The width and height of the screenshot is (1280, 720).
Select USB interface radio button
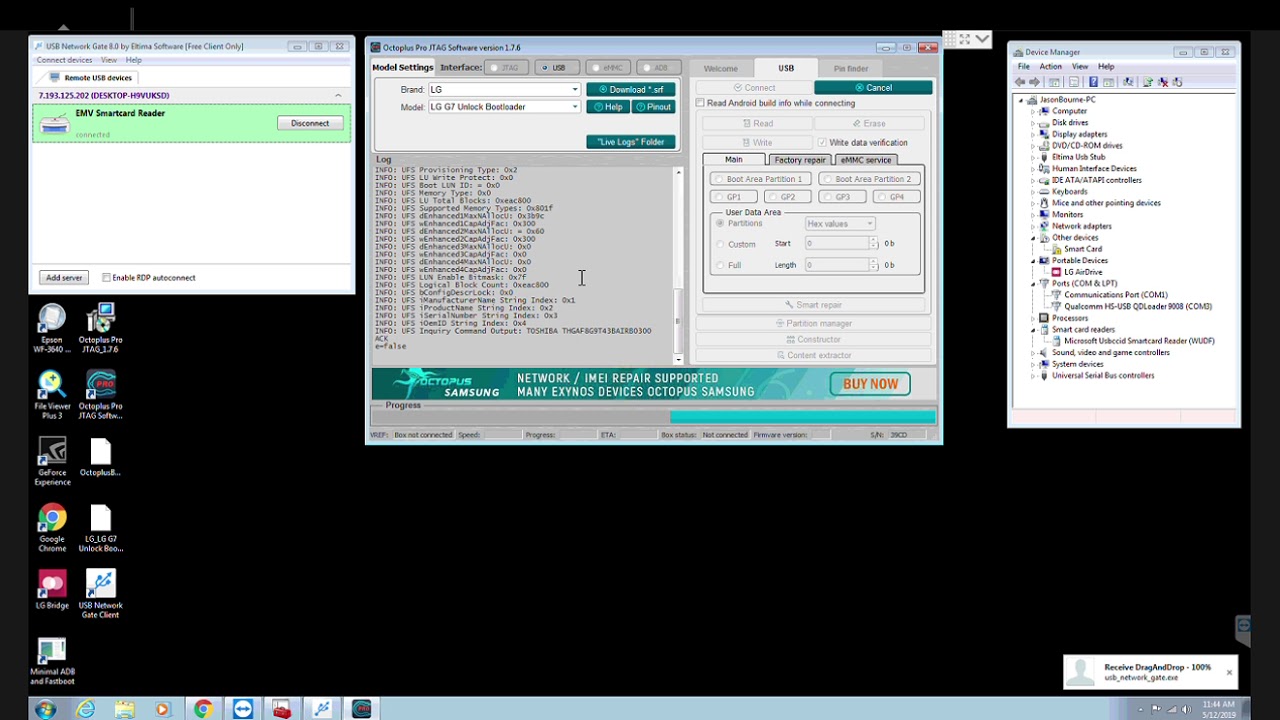pos(545,68)
